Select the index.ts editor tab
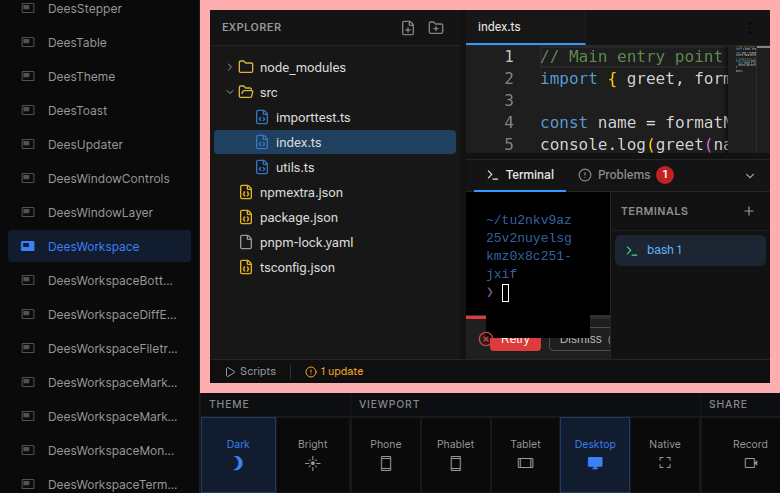This screenshot has width=780, height=493. (x=499, y=27)
